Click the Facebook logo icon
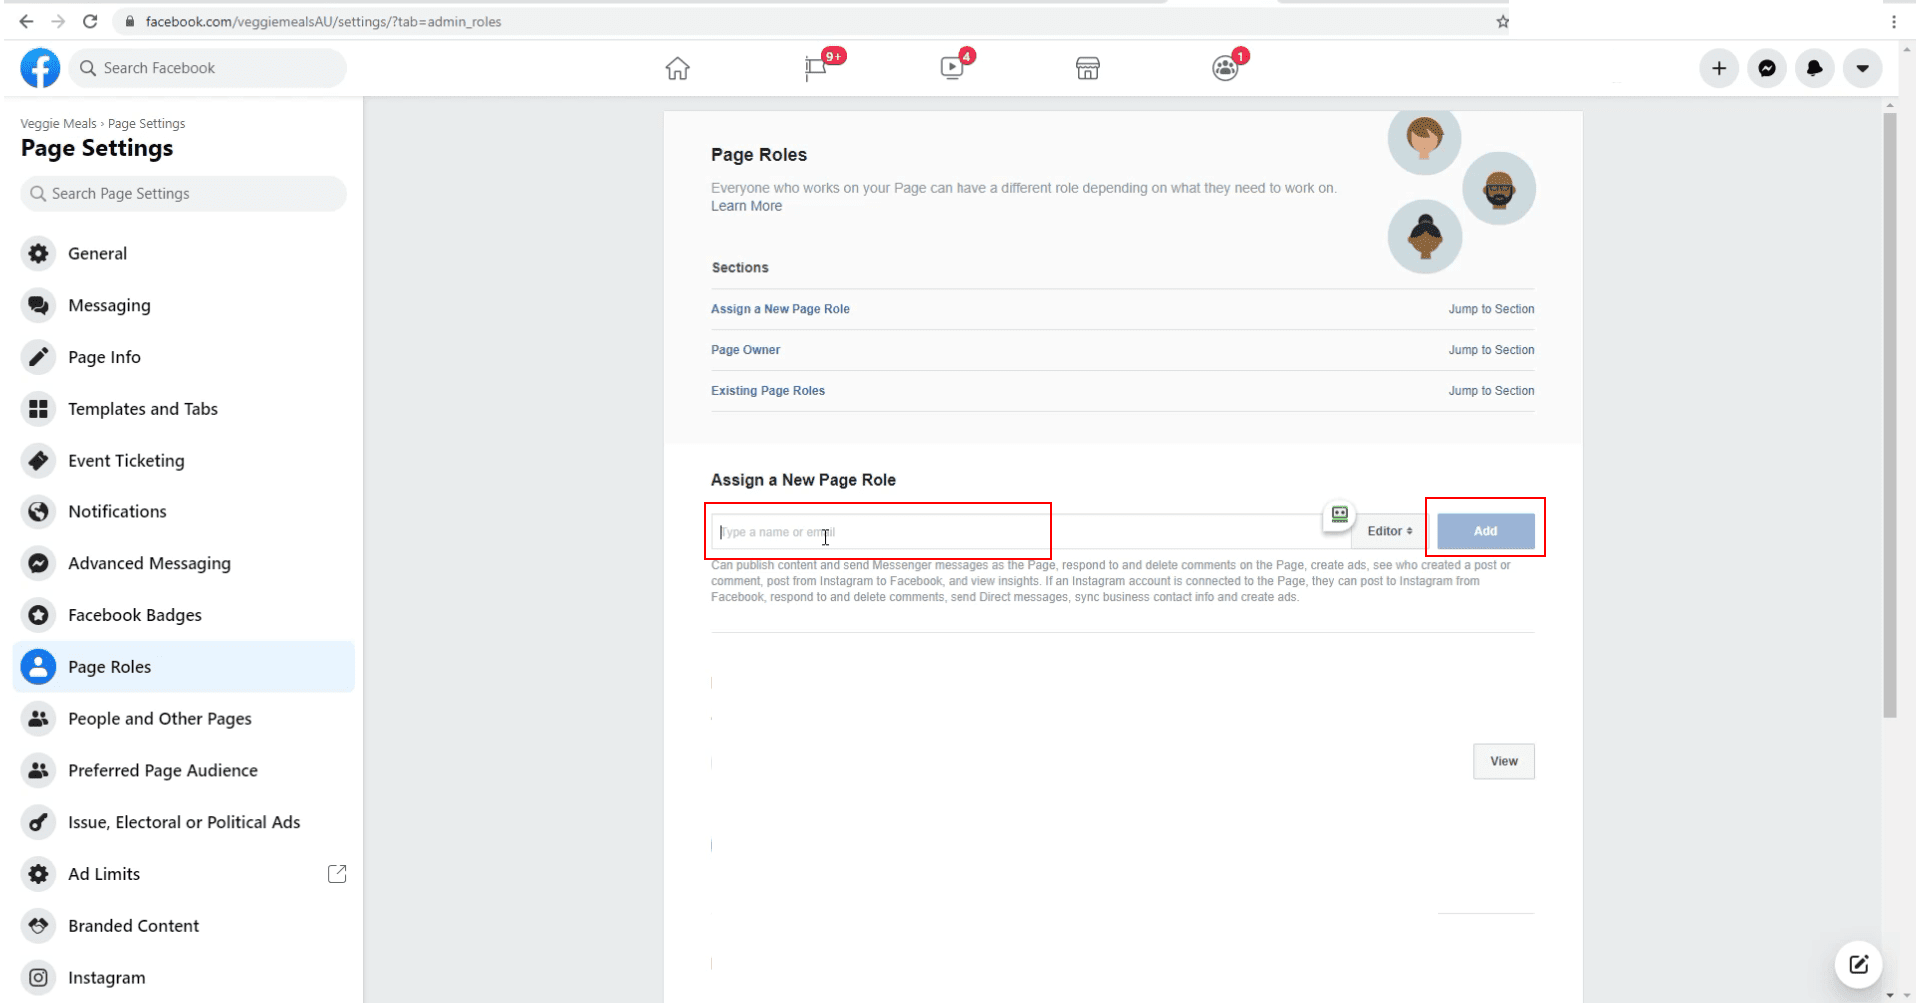1920x1004 pixels. [40, 68]
